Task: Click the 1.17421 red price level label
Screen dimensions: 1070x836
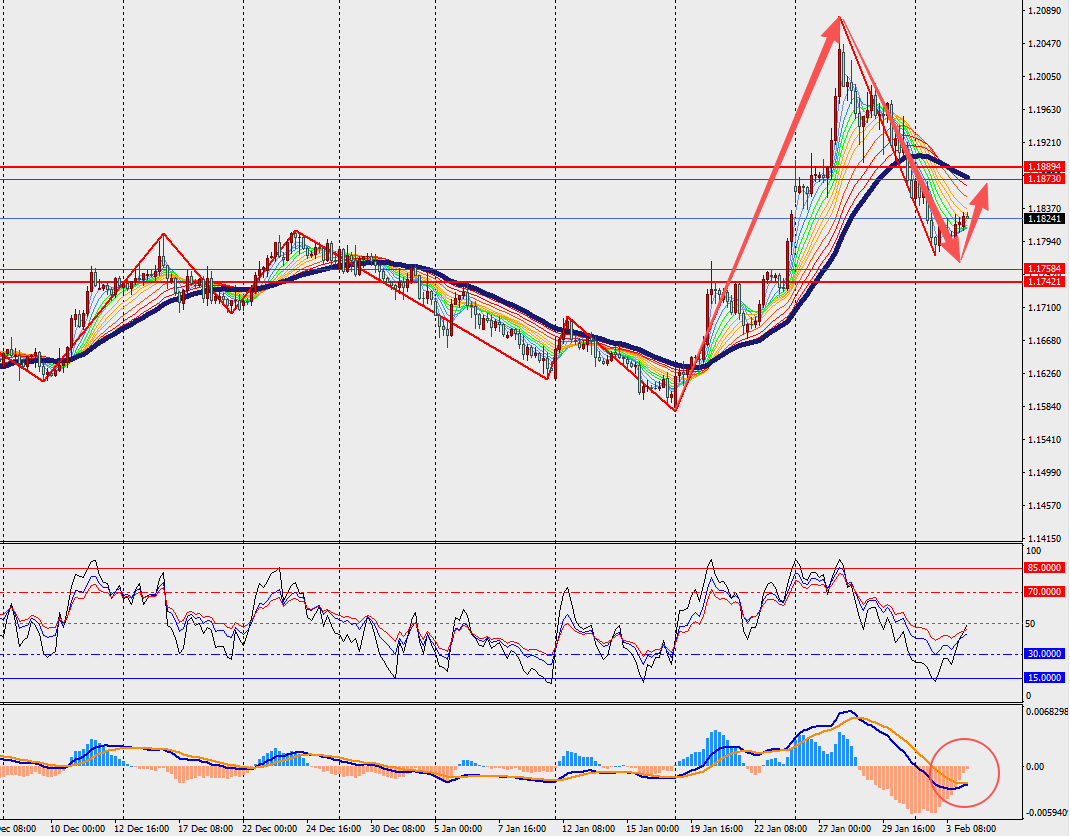Action: [1043, 282]
